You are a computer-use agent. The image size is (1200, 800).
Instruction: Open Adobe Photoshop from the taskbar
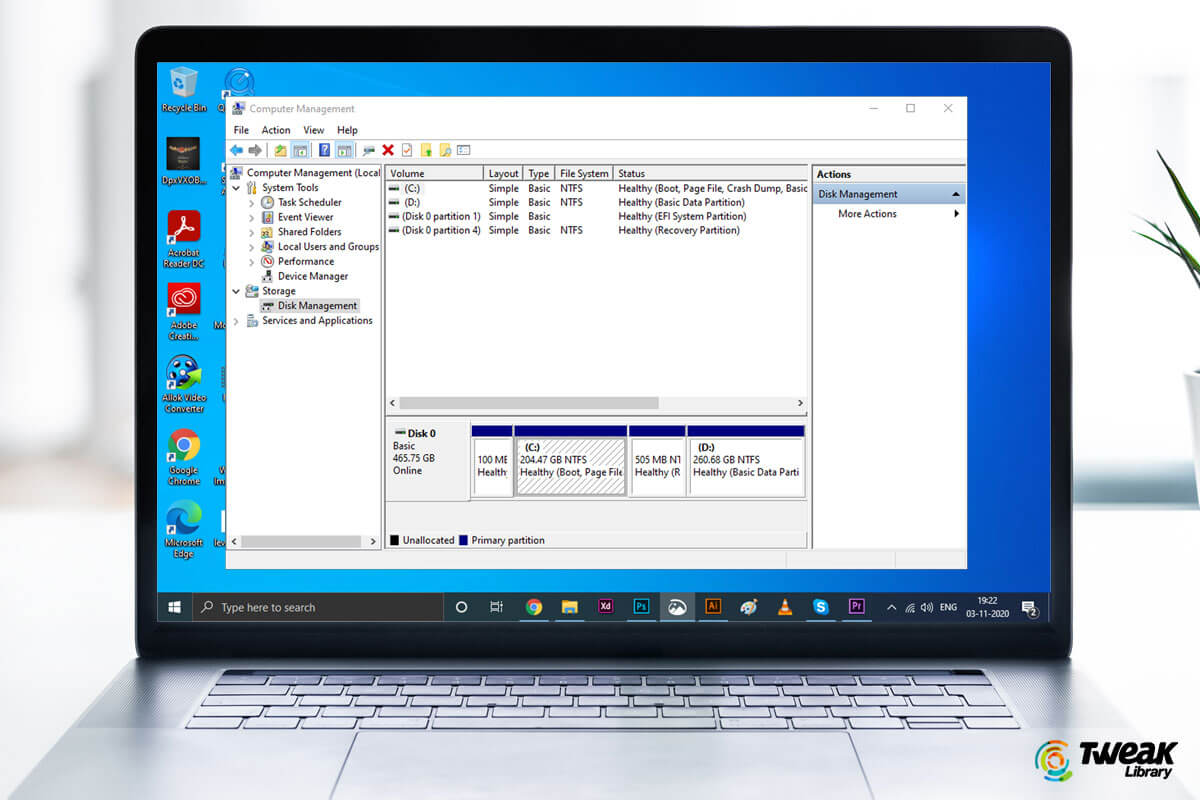click(641, 606)
